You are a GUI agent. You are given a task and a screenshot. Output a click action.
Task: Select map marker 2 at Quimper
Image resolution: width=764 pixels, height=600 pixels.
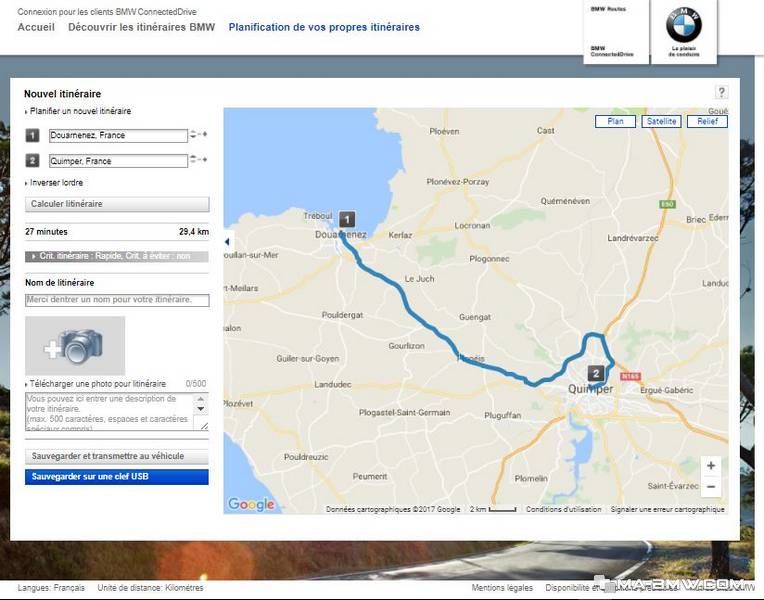coord(595,374)
